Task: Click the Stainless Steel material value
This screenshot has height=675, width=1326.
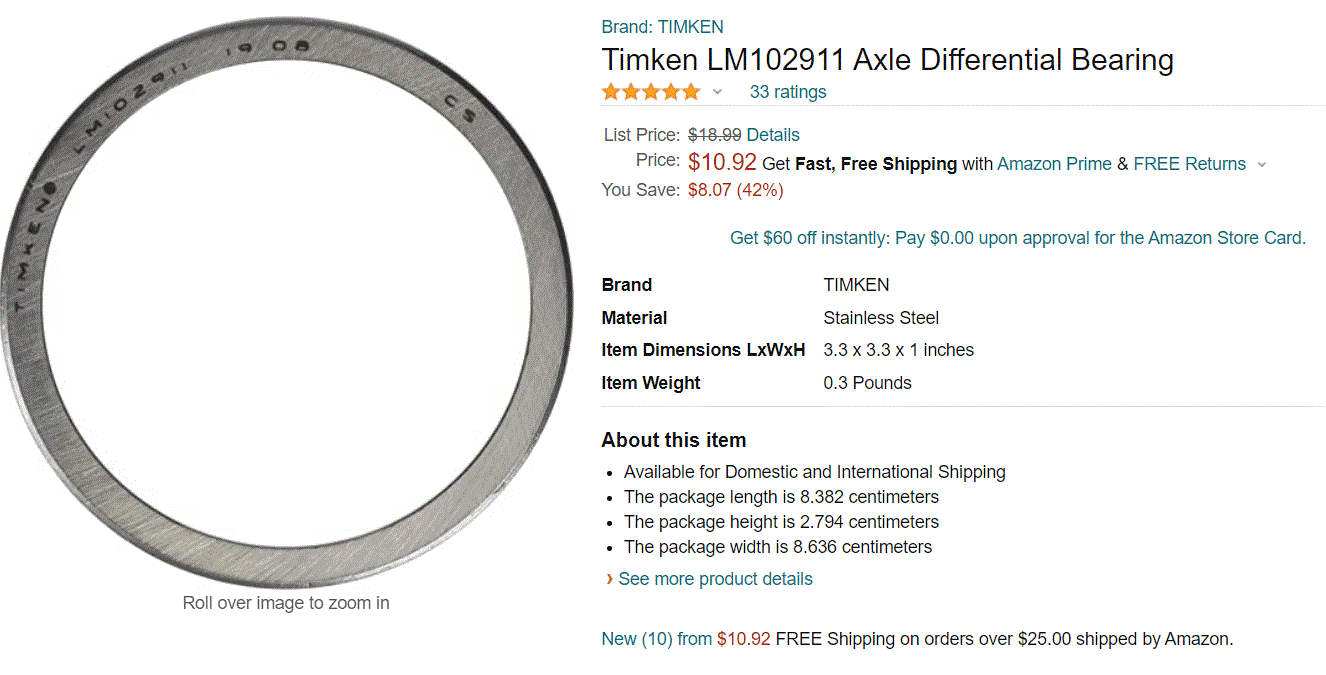Action: click(881, 318)
